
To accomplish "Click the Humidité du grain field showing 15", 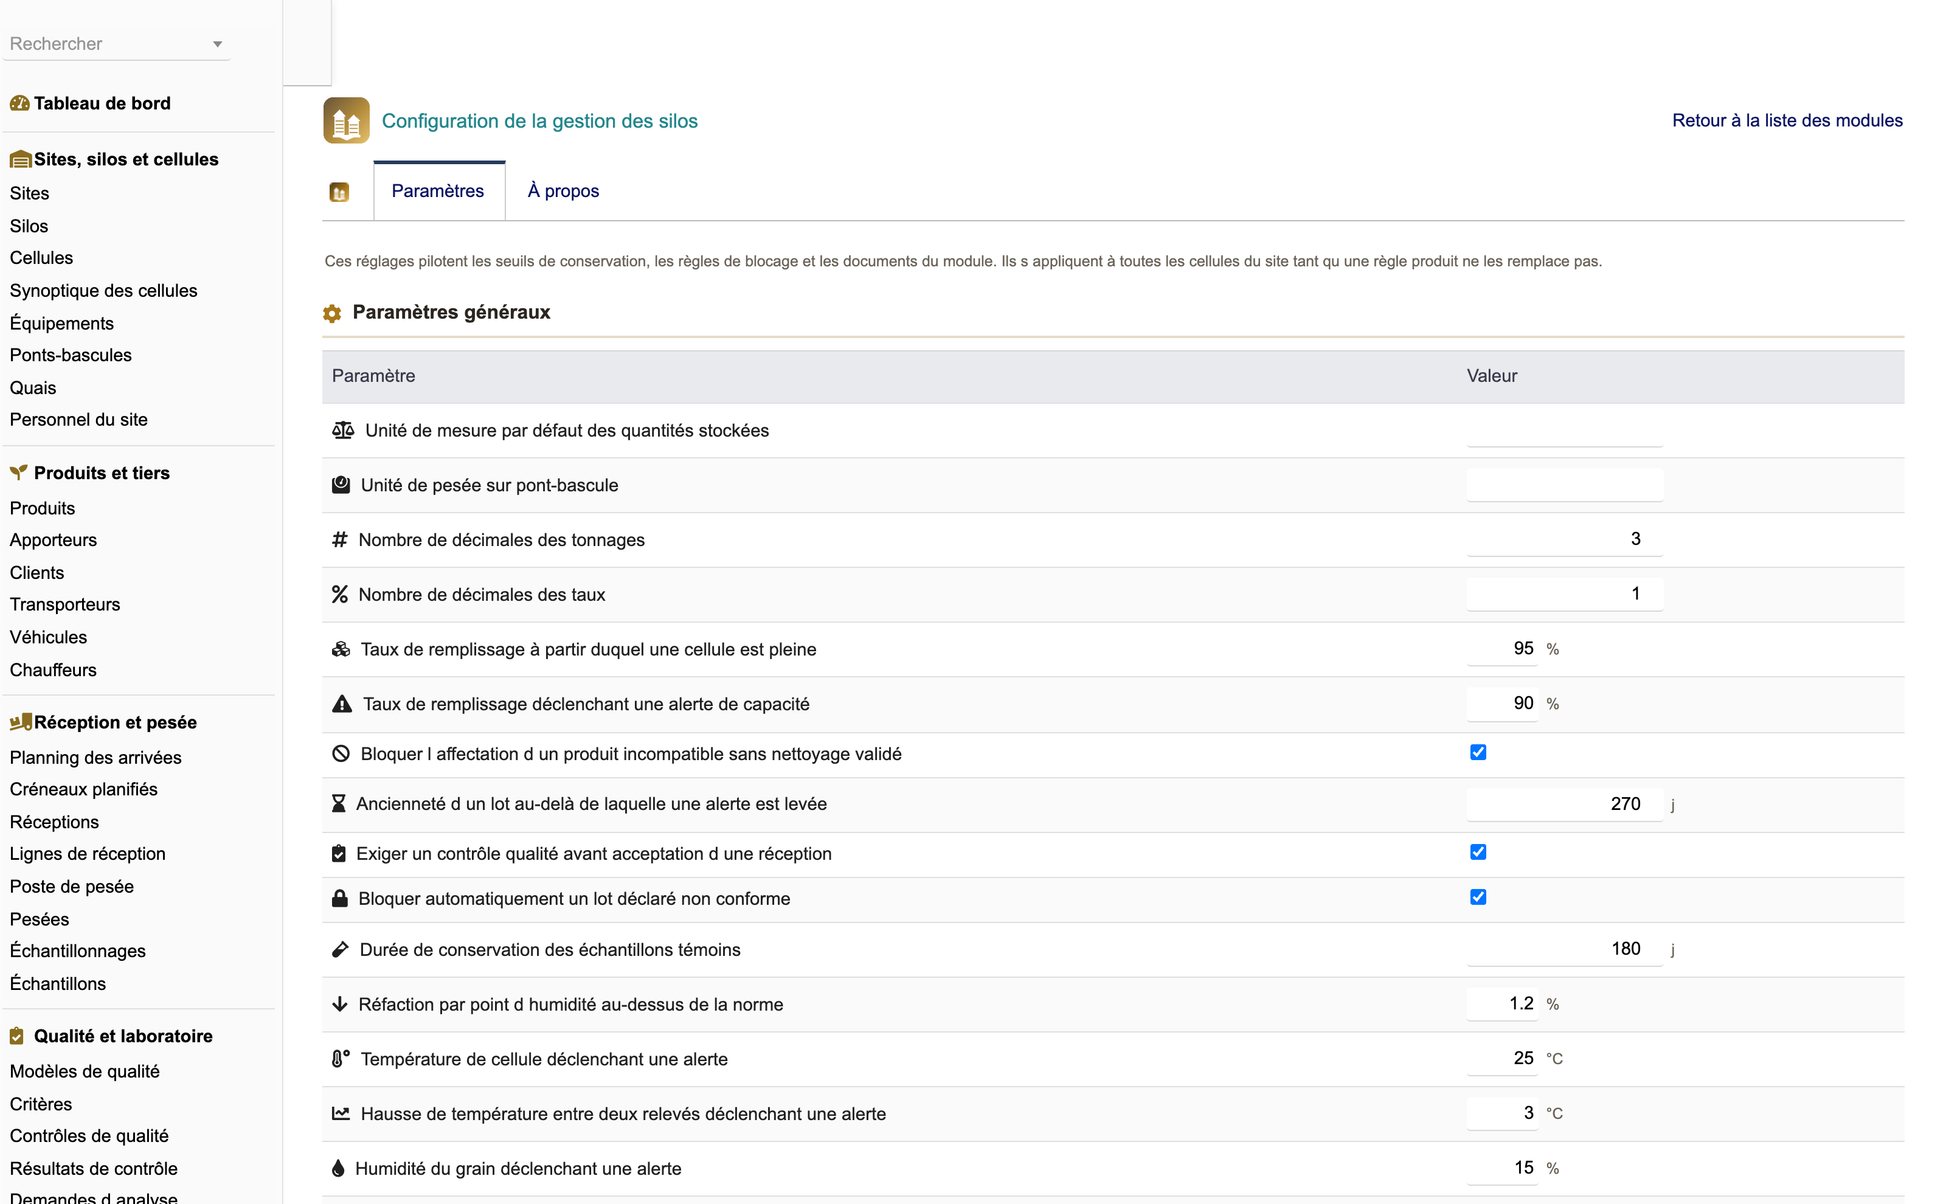I will click(1502, 1168).
